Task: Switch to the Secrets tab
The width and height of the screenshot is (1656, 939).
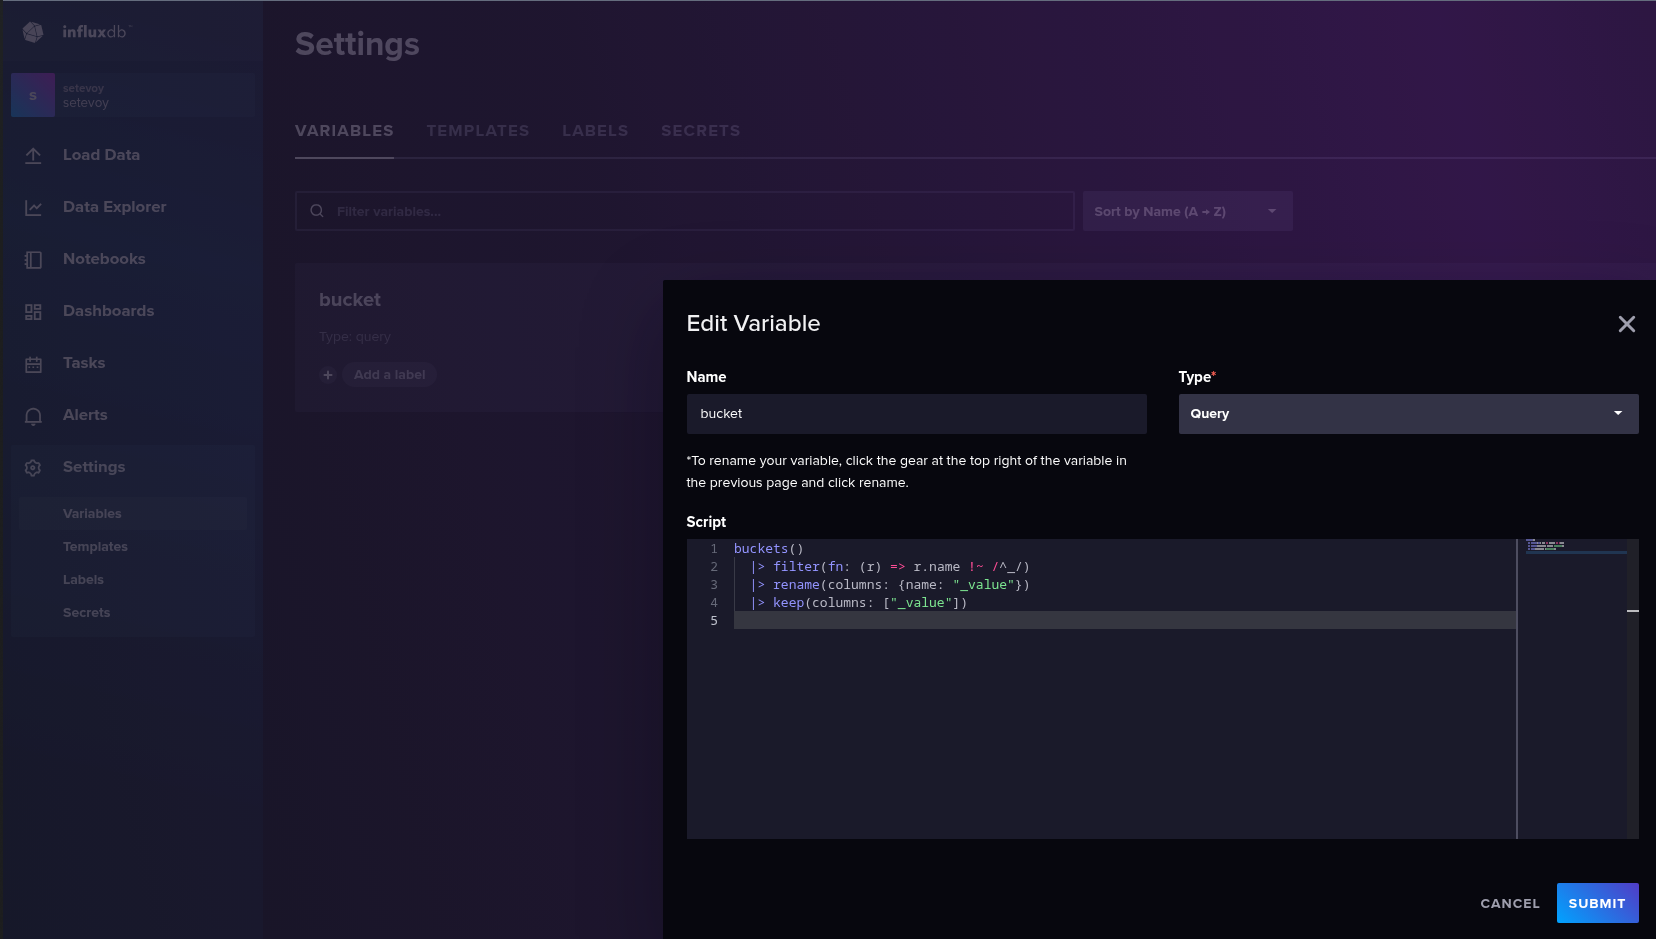Action: pyautogui.click(x=700, y=131)
